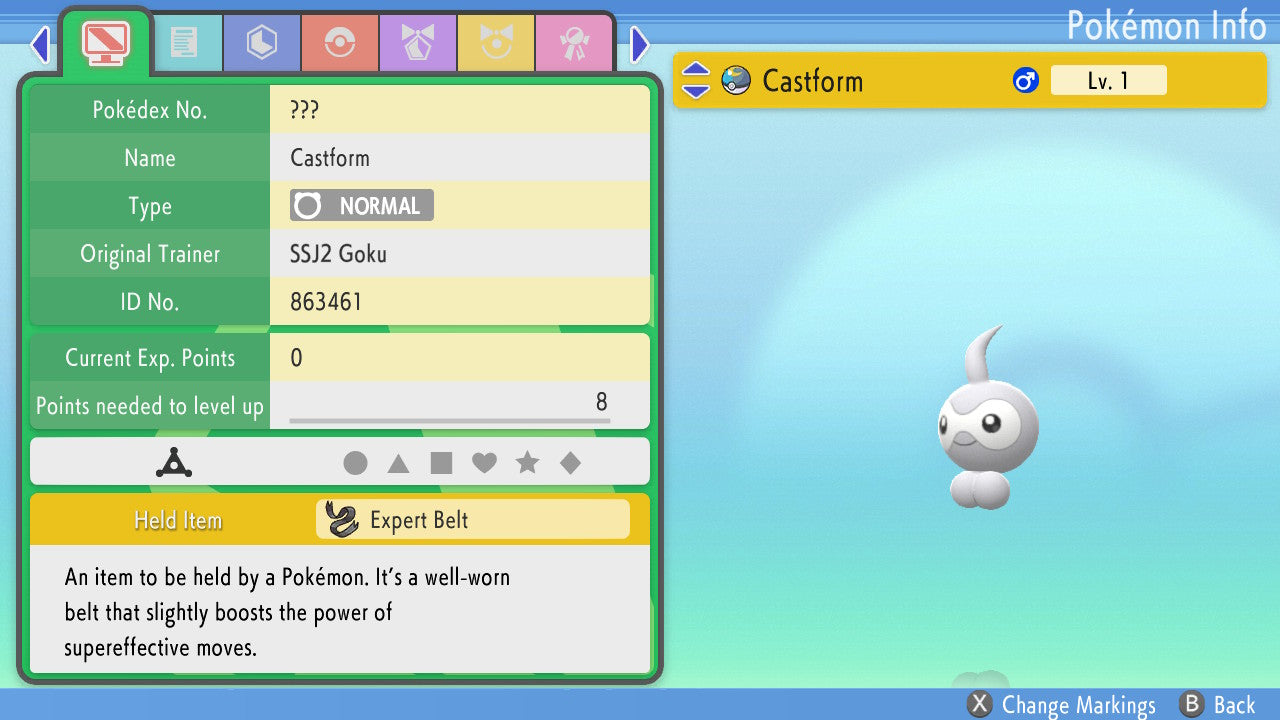Open the trainer memo tab

tap(184, 43)
